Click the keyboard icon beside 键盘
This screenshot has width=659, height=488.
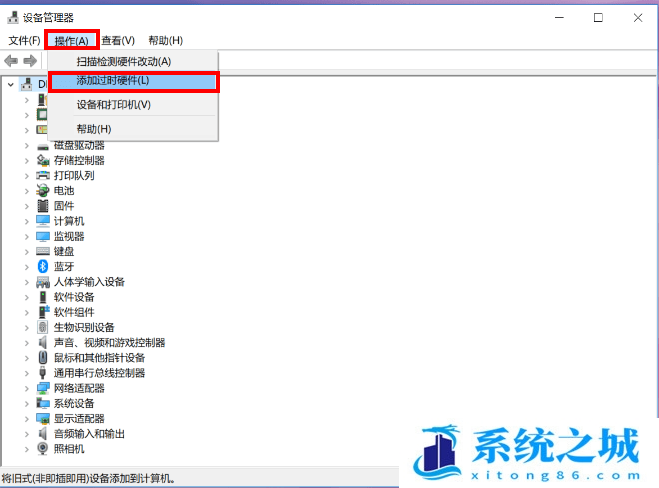click(x=43, y=251)
